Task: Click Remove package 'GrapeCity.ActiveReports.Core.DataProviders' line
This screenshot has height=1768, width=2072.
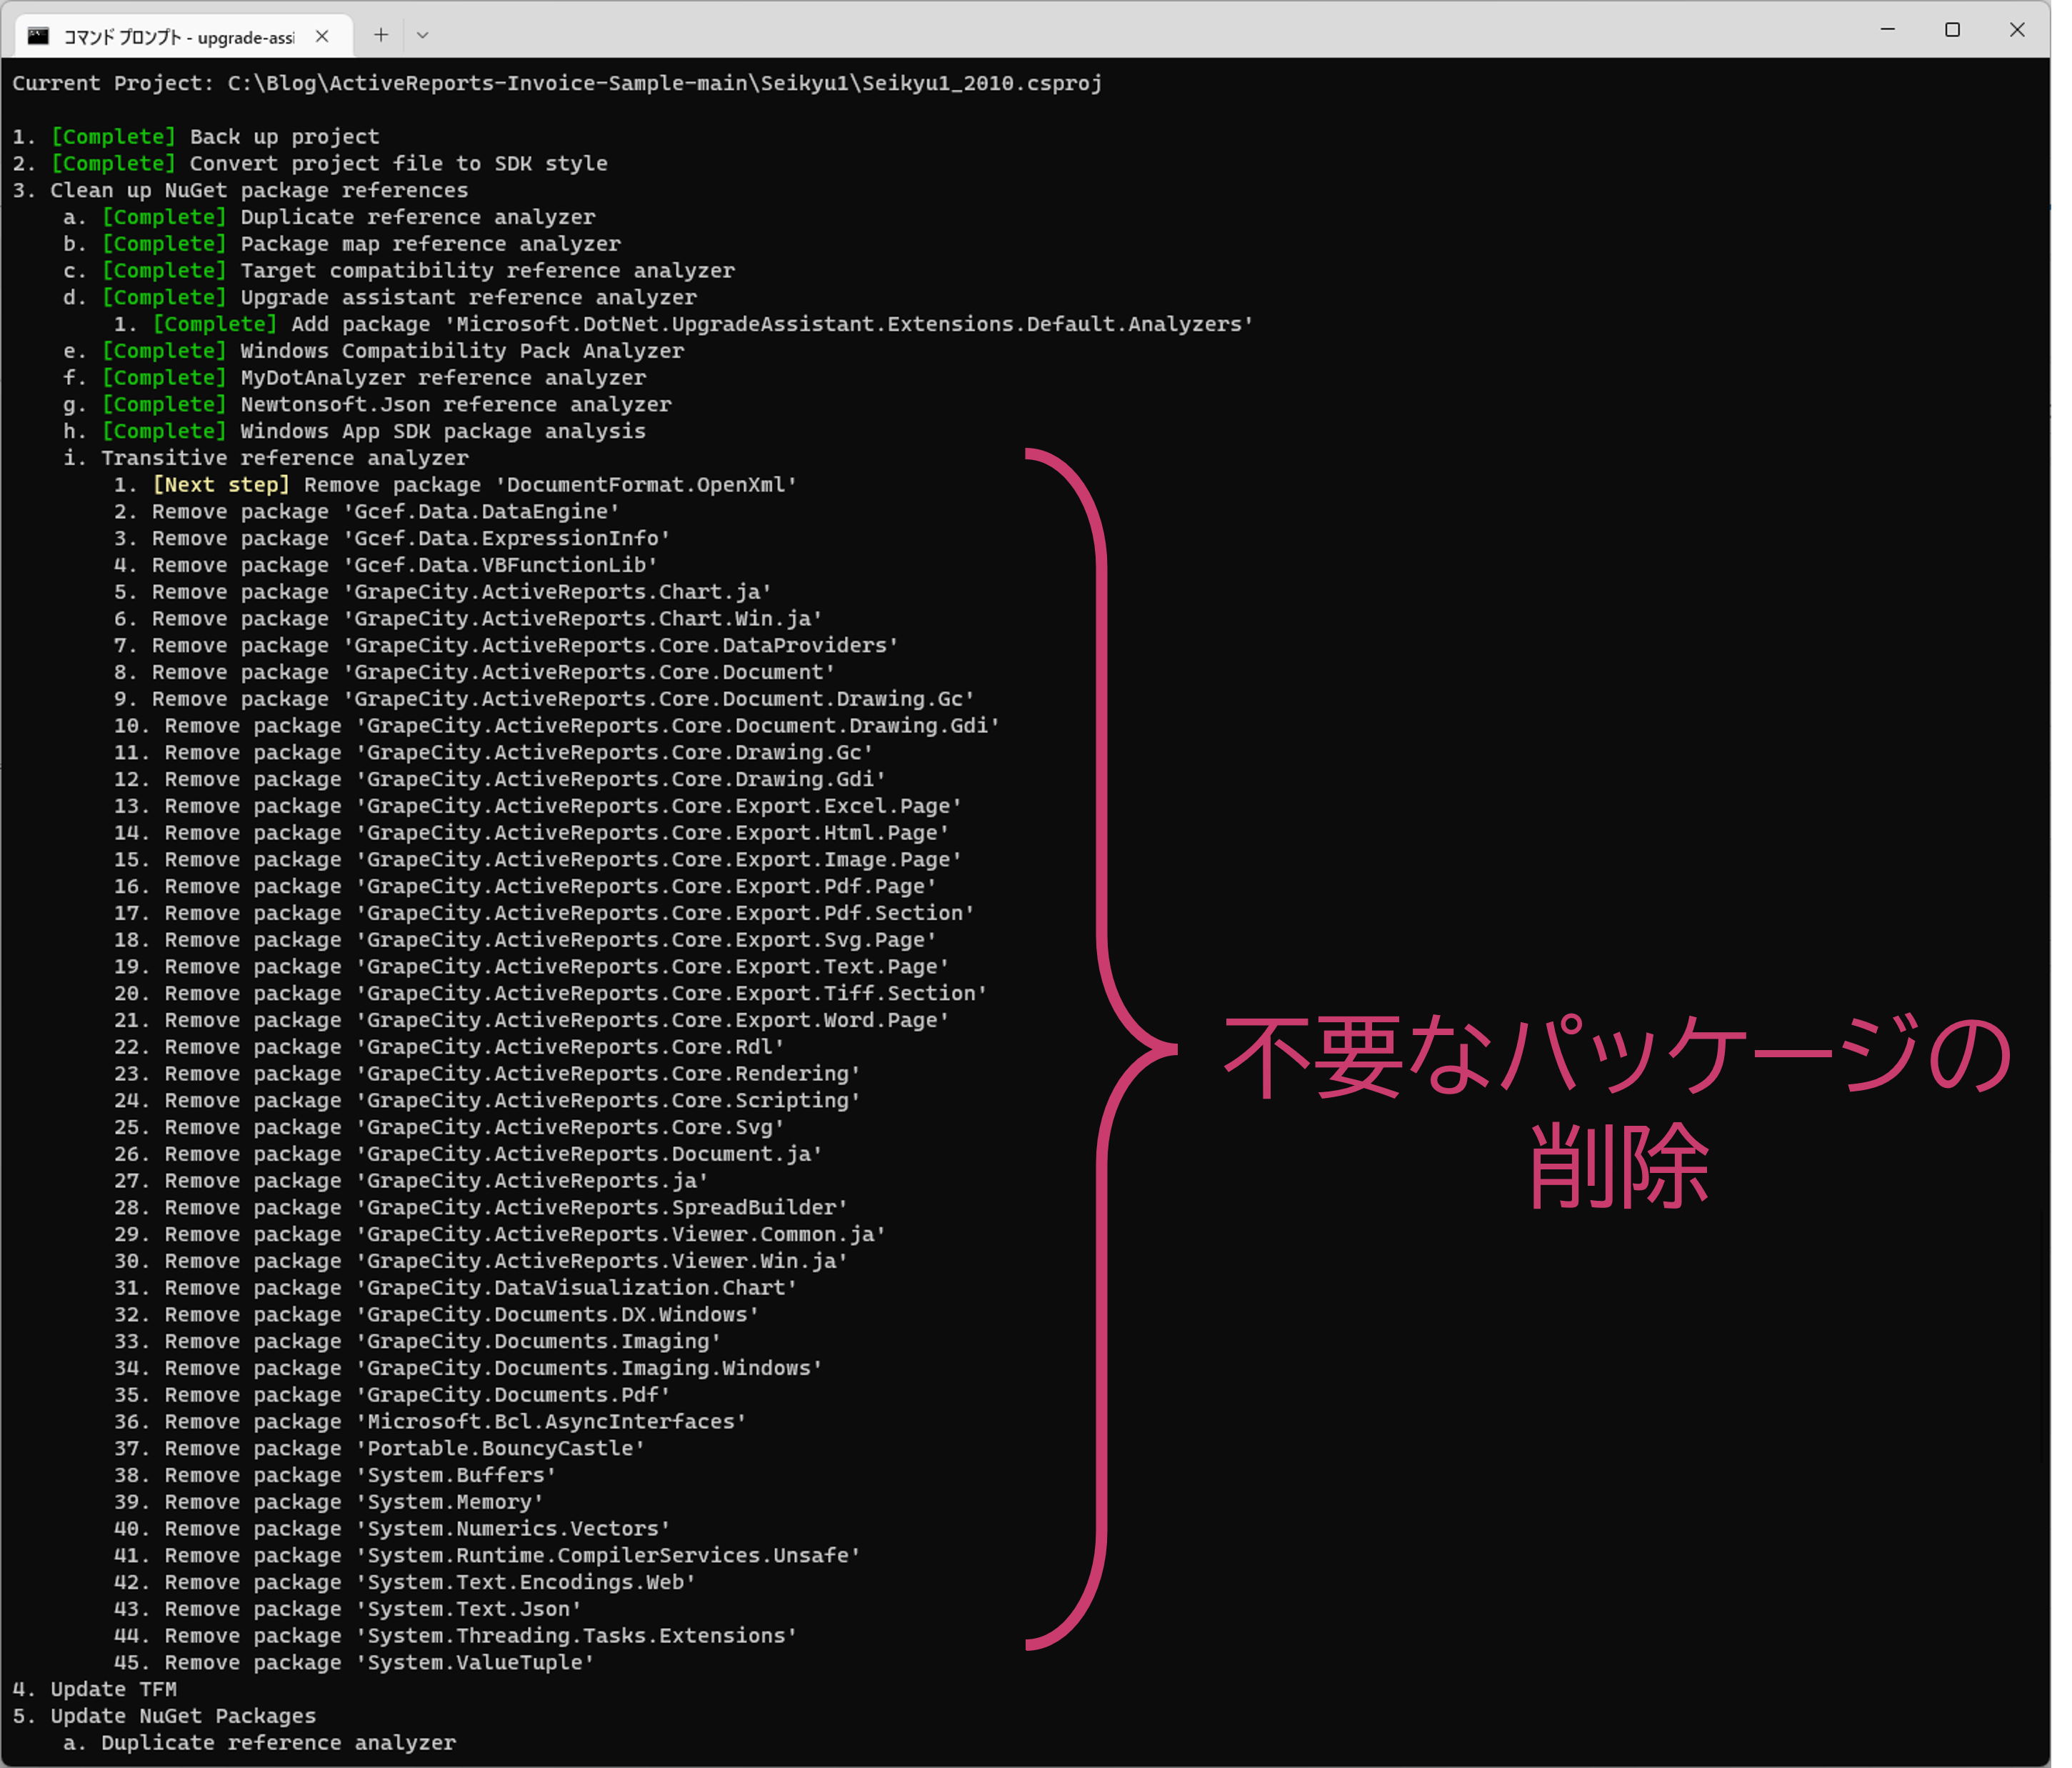Action: (506, 646)
